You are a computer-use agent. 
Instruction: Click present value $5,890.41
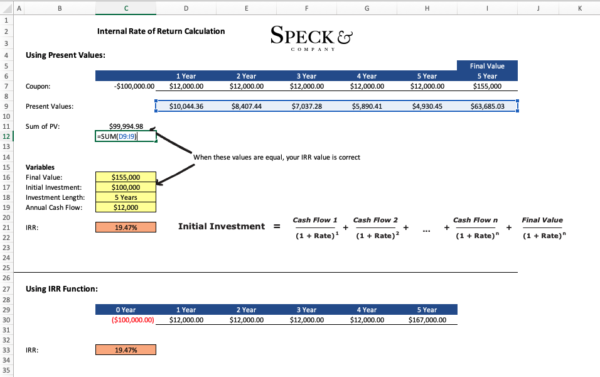coord(367,106)
